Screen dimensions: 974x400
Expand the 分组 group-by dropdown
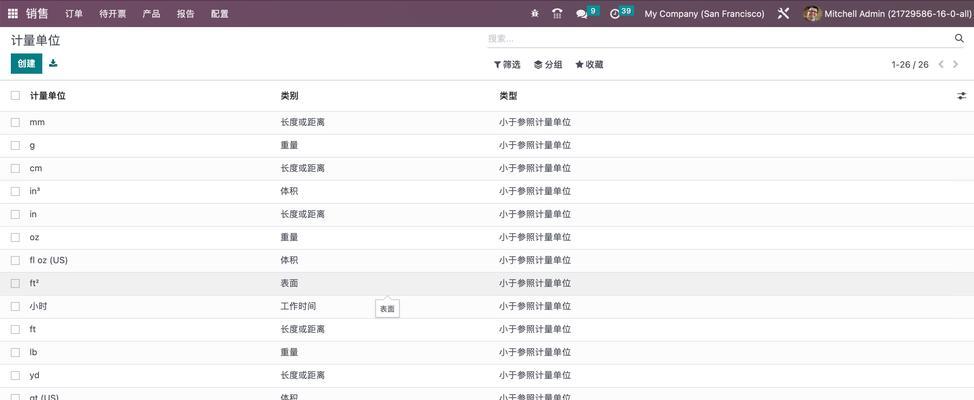[548, 65]
